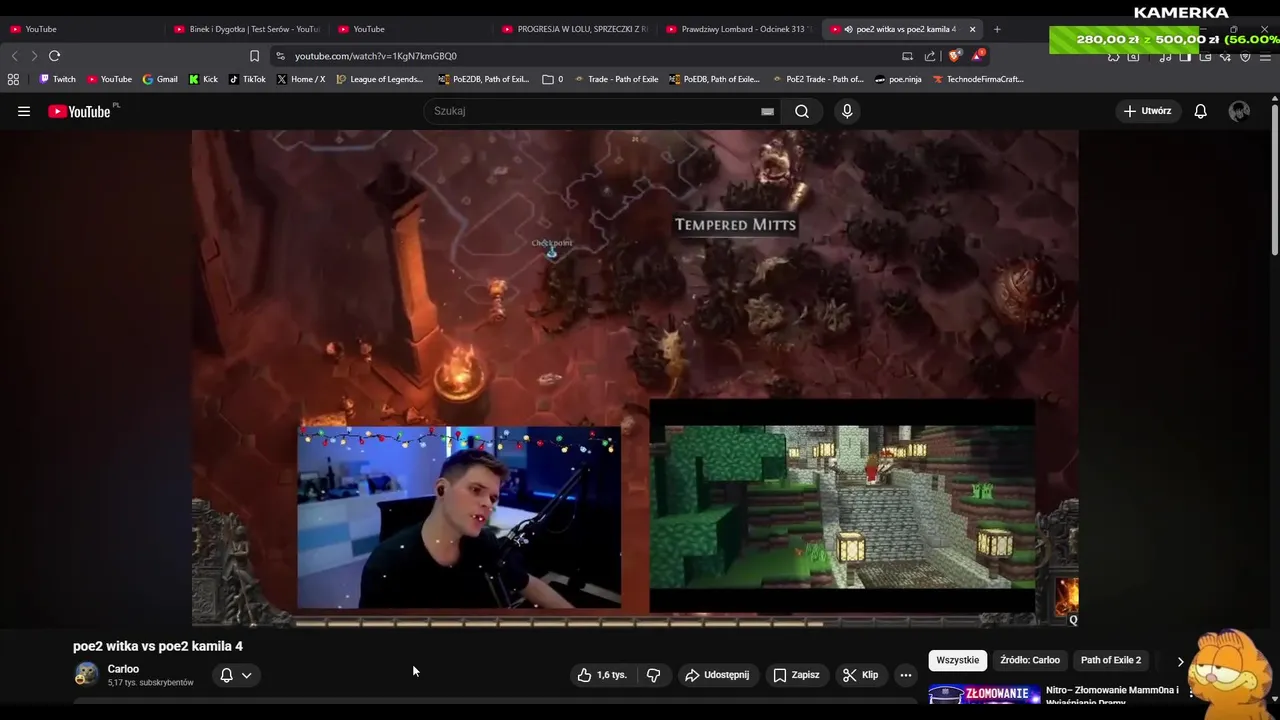
Task: Bookmark this page using bookmark icon
Action: 254,56
